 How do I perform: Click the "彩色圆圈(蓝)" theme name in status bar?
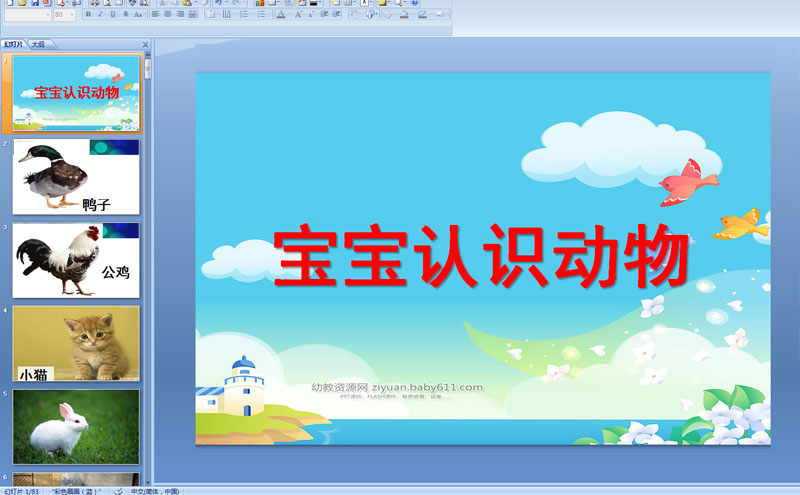click(77, 491)
